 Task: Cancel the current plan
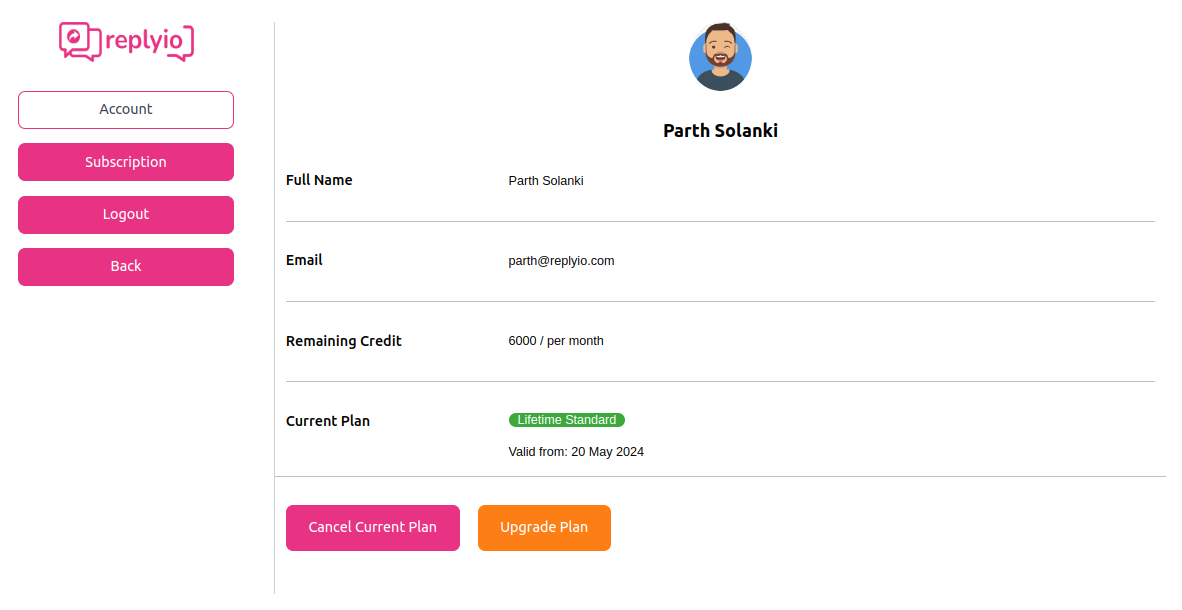[372, 528]
